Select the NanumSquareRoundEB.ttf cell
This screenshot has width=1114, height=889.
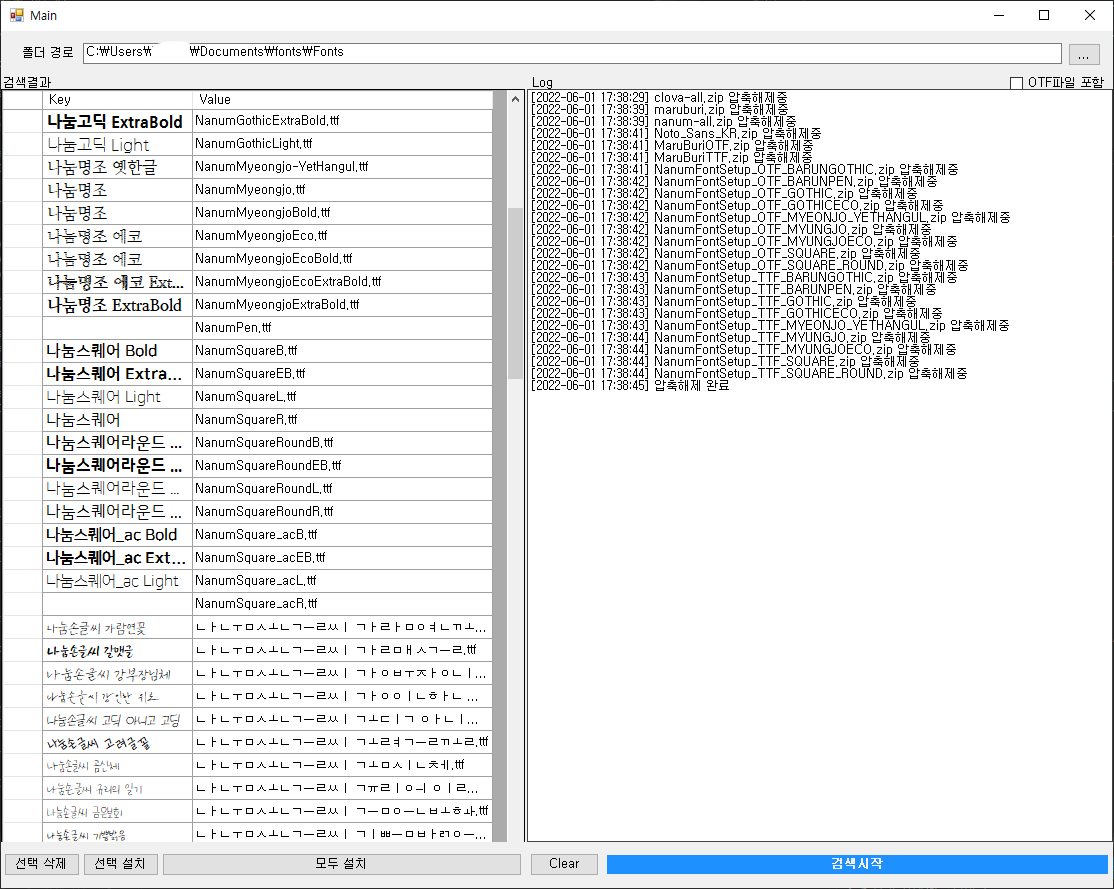[x=342, y=465]
